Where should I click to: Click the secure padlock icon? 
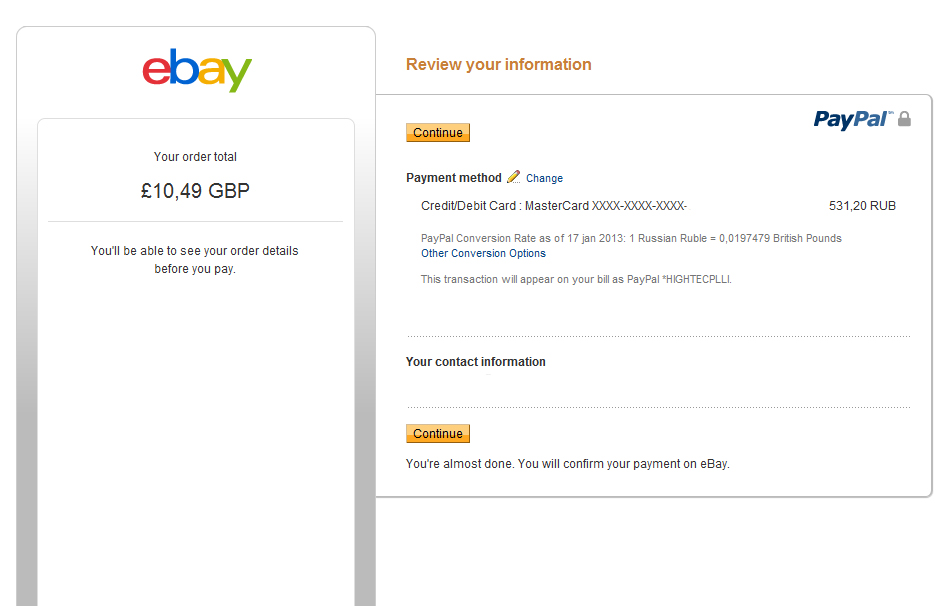point(904,119)
